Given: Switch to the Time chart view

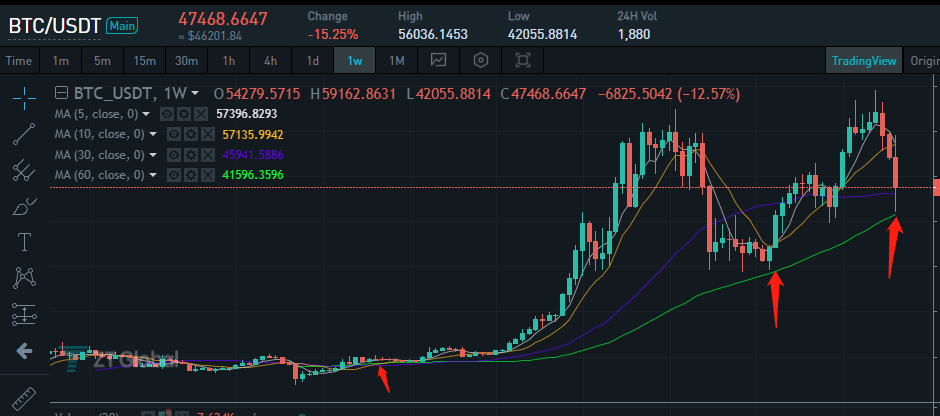Looking at the screenshot, I should click(19, 61).
